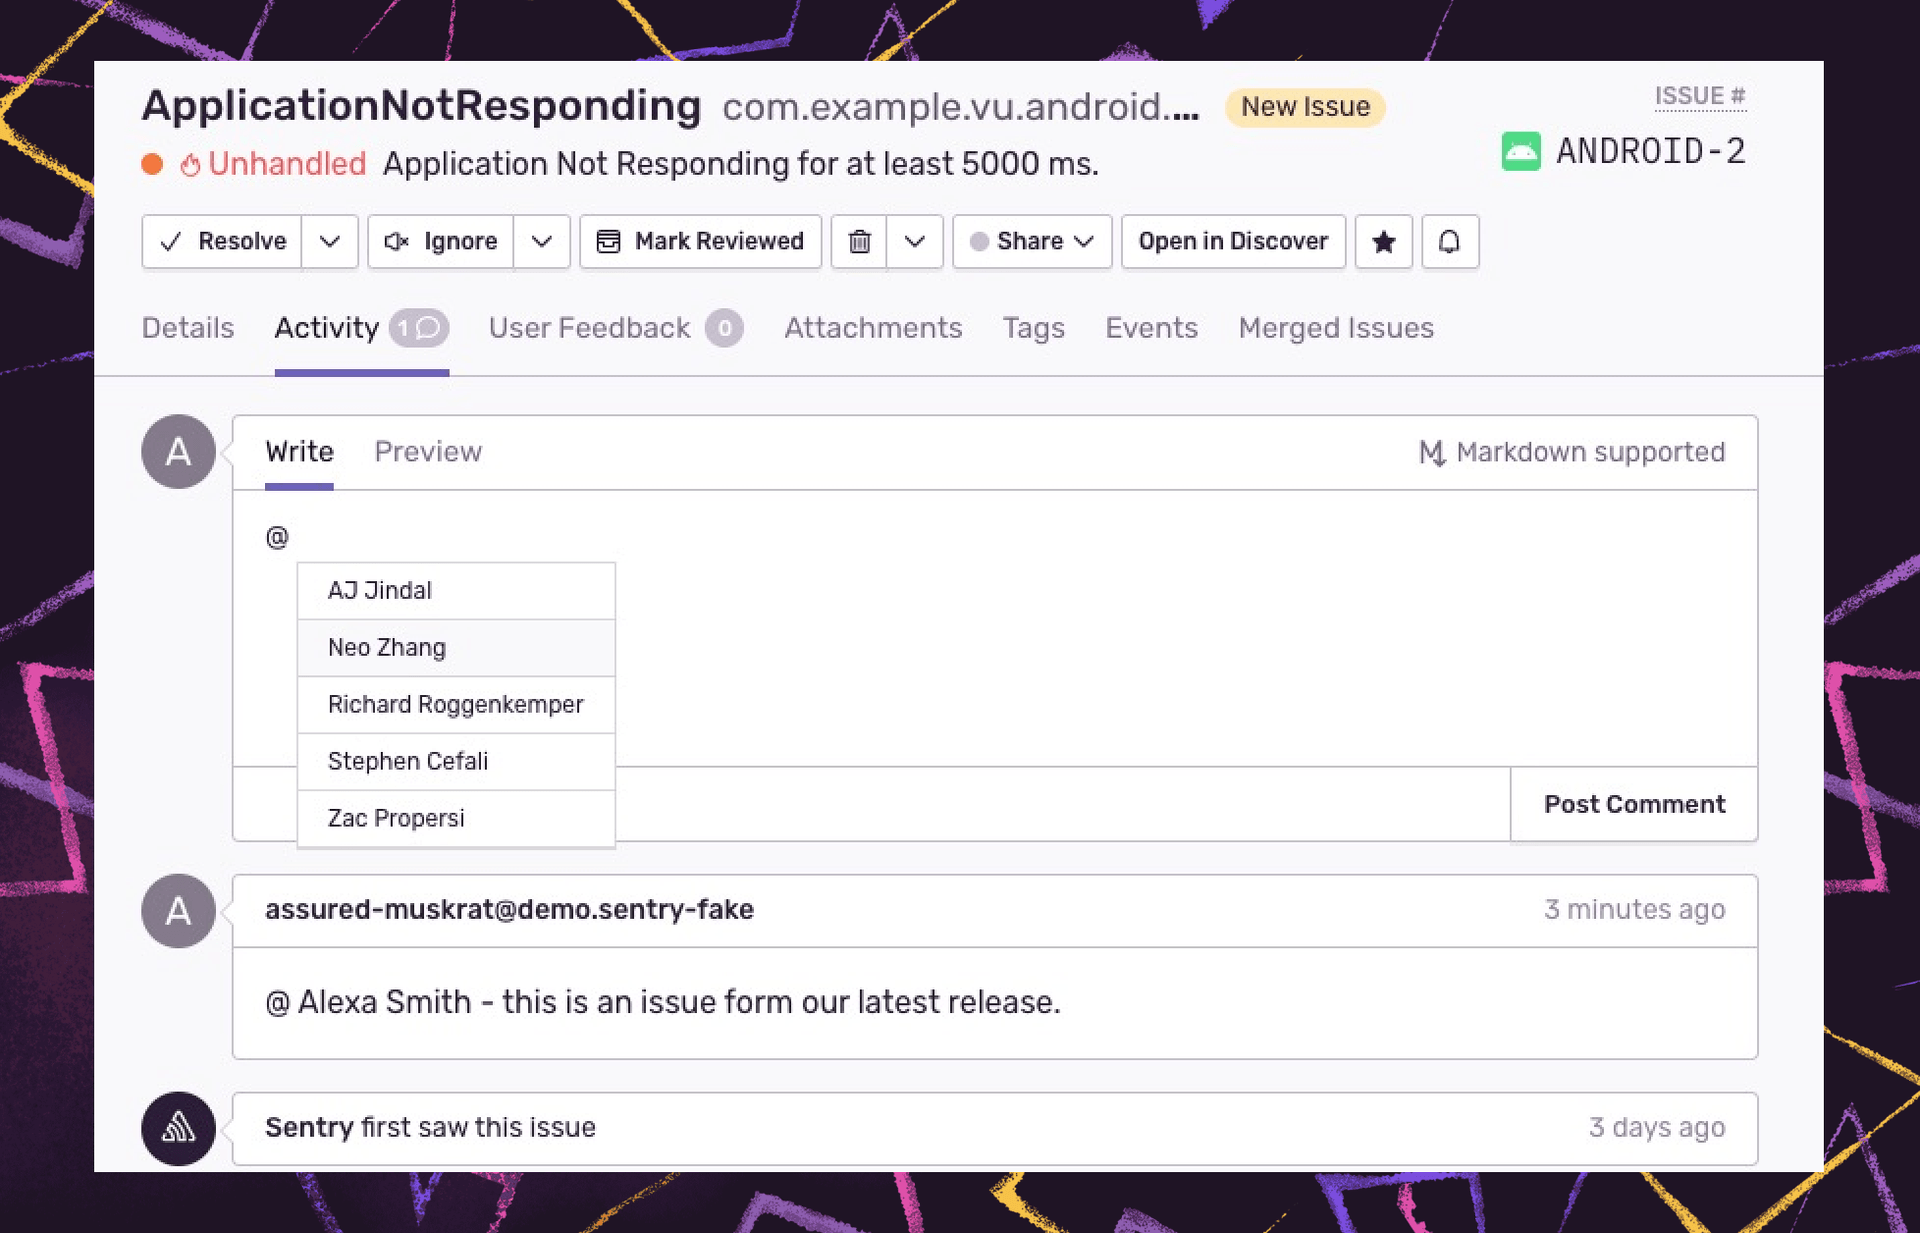Open the Share dropdown
1920x1233 pixels.
(x=1032, y=241)
